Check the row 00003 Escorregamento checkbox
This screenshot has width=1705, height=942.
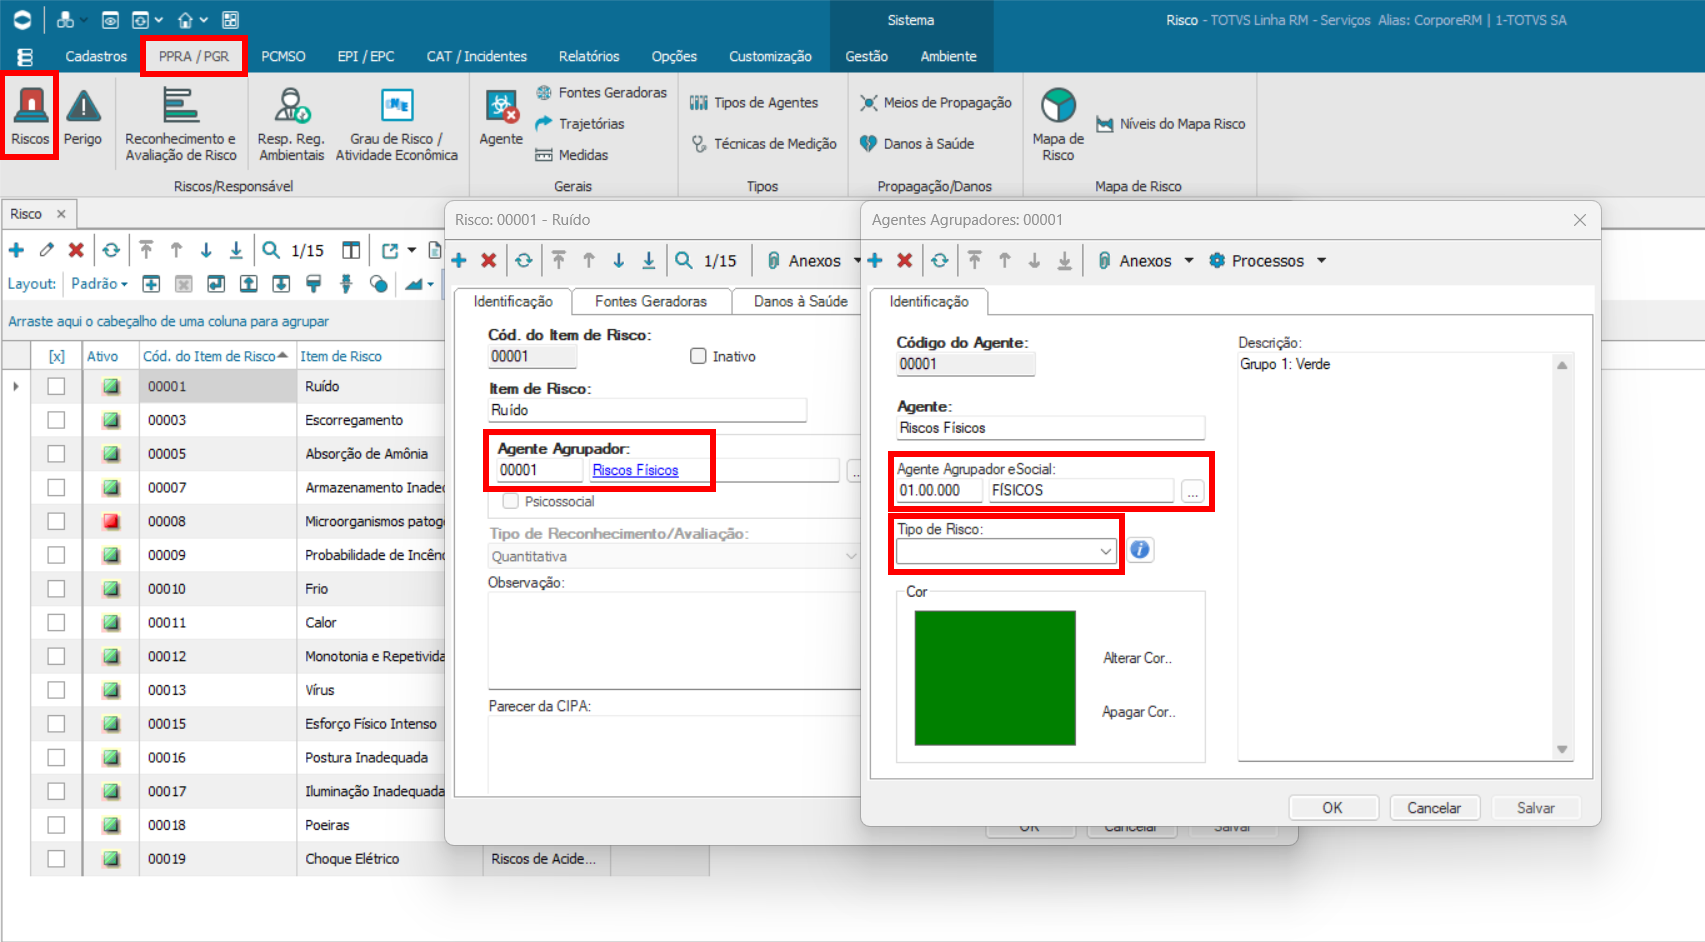tap(56, 420)
